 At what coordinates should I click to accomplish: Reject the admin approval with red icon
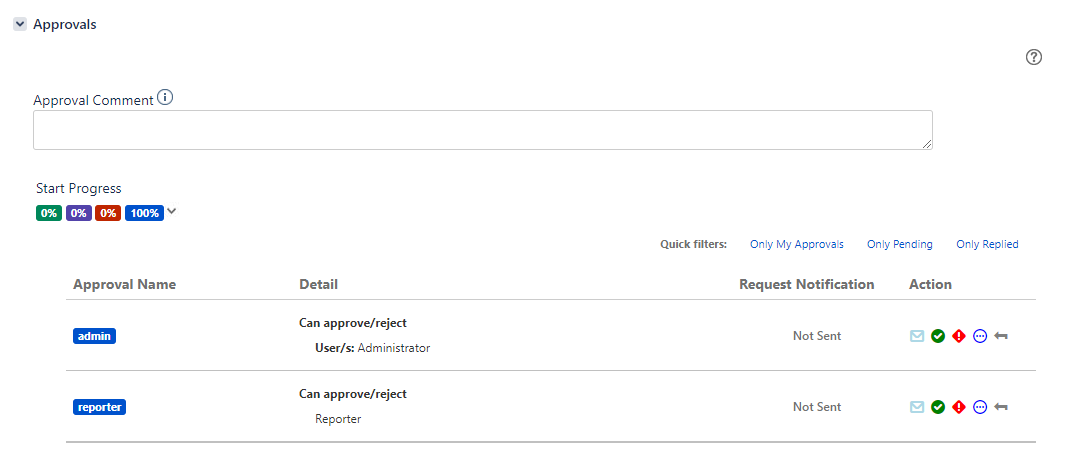959,336
